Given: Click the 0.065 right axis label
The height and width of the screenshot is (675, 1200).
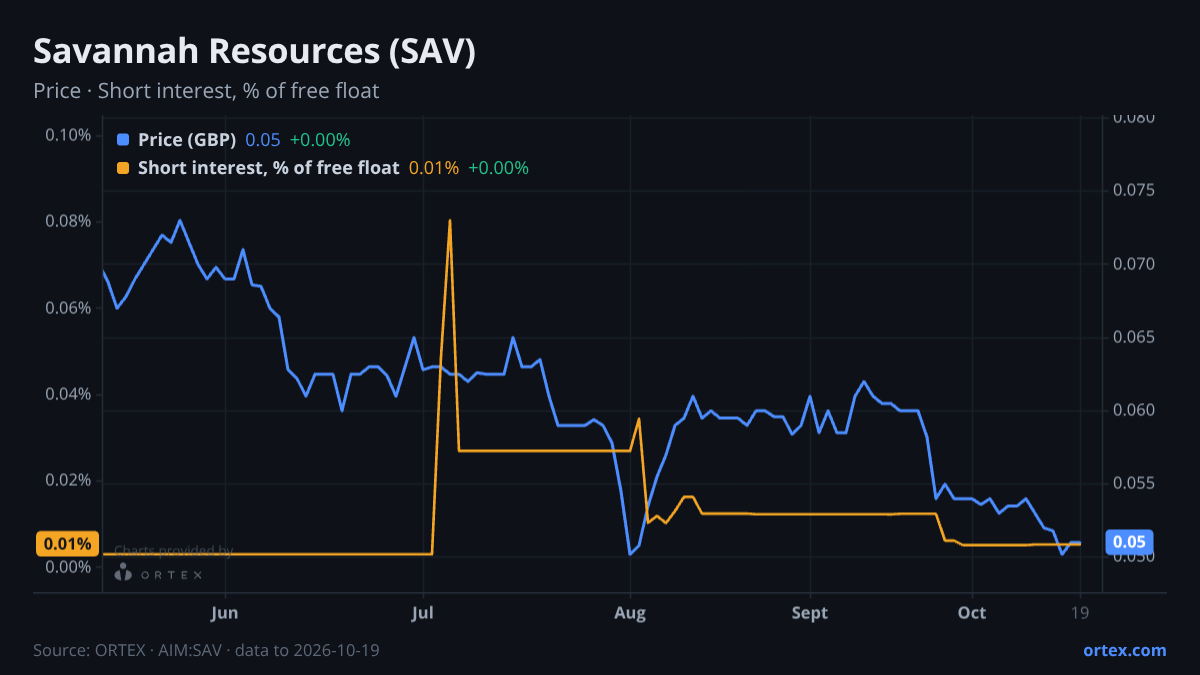Looking at the screenshot, I should 1134,337.
